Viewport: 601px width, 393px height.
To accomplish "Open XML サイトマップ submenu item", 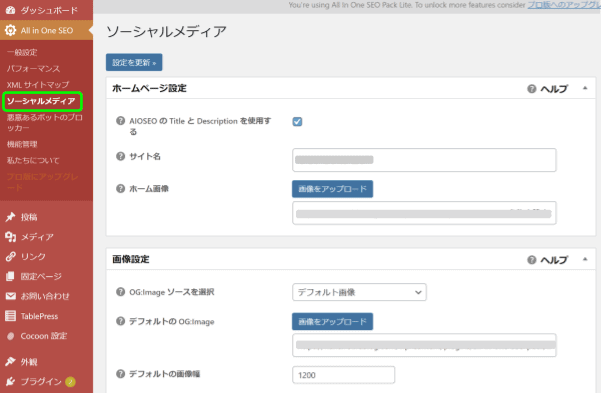I will point(38,85).
